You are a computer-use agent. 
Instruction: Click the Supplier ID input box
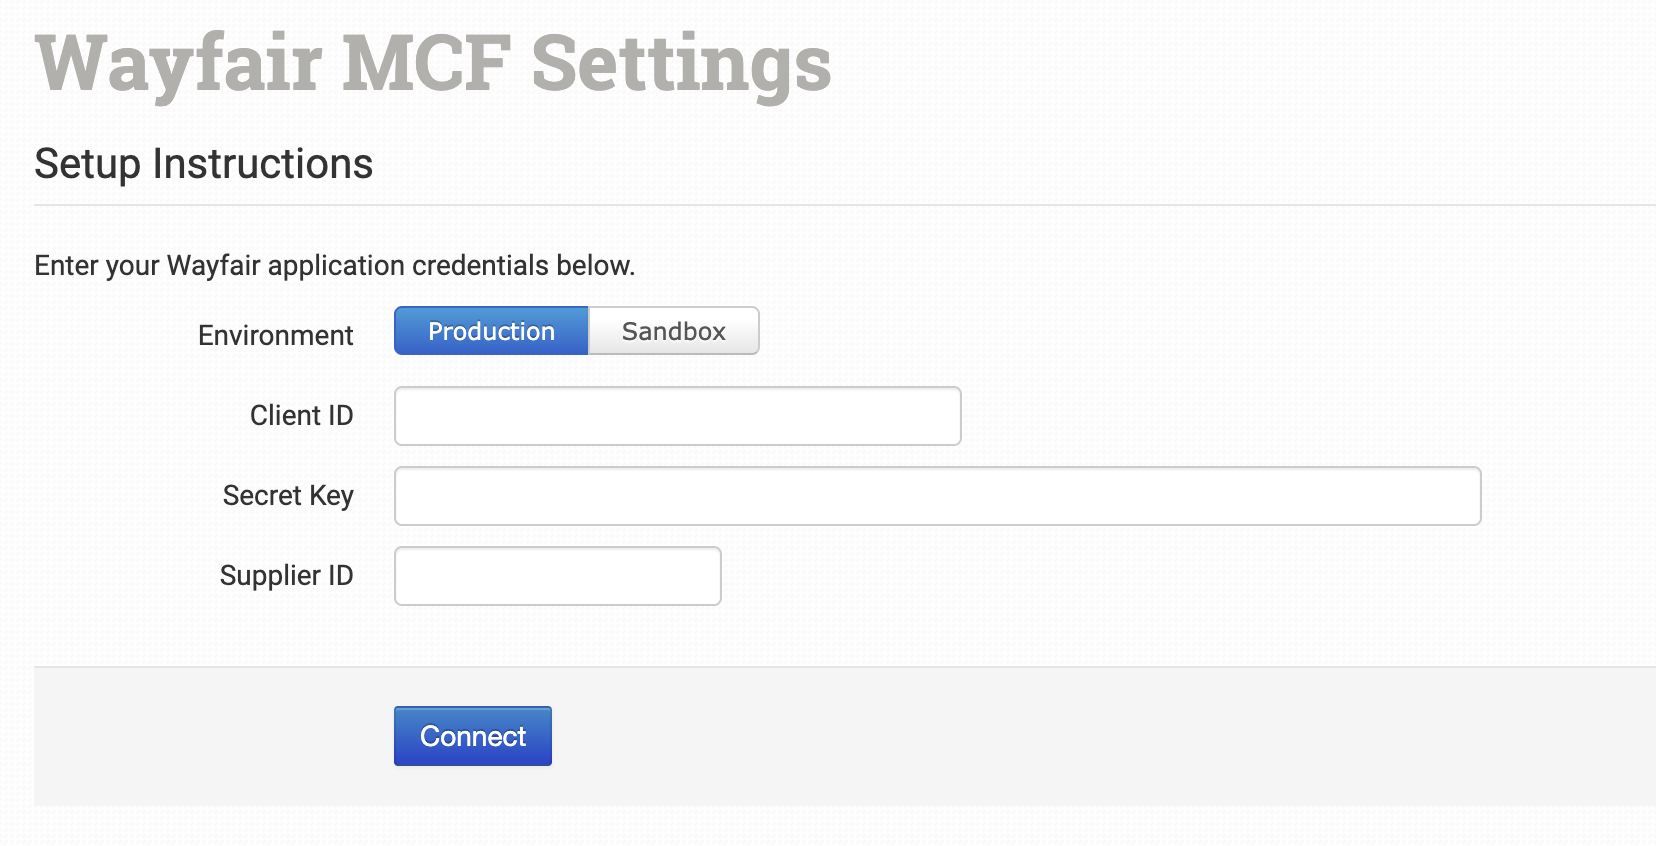pyautogui.click(x=557, y=576)
